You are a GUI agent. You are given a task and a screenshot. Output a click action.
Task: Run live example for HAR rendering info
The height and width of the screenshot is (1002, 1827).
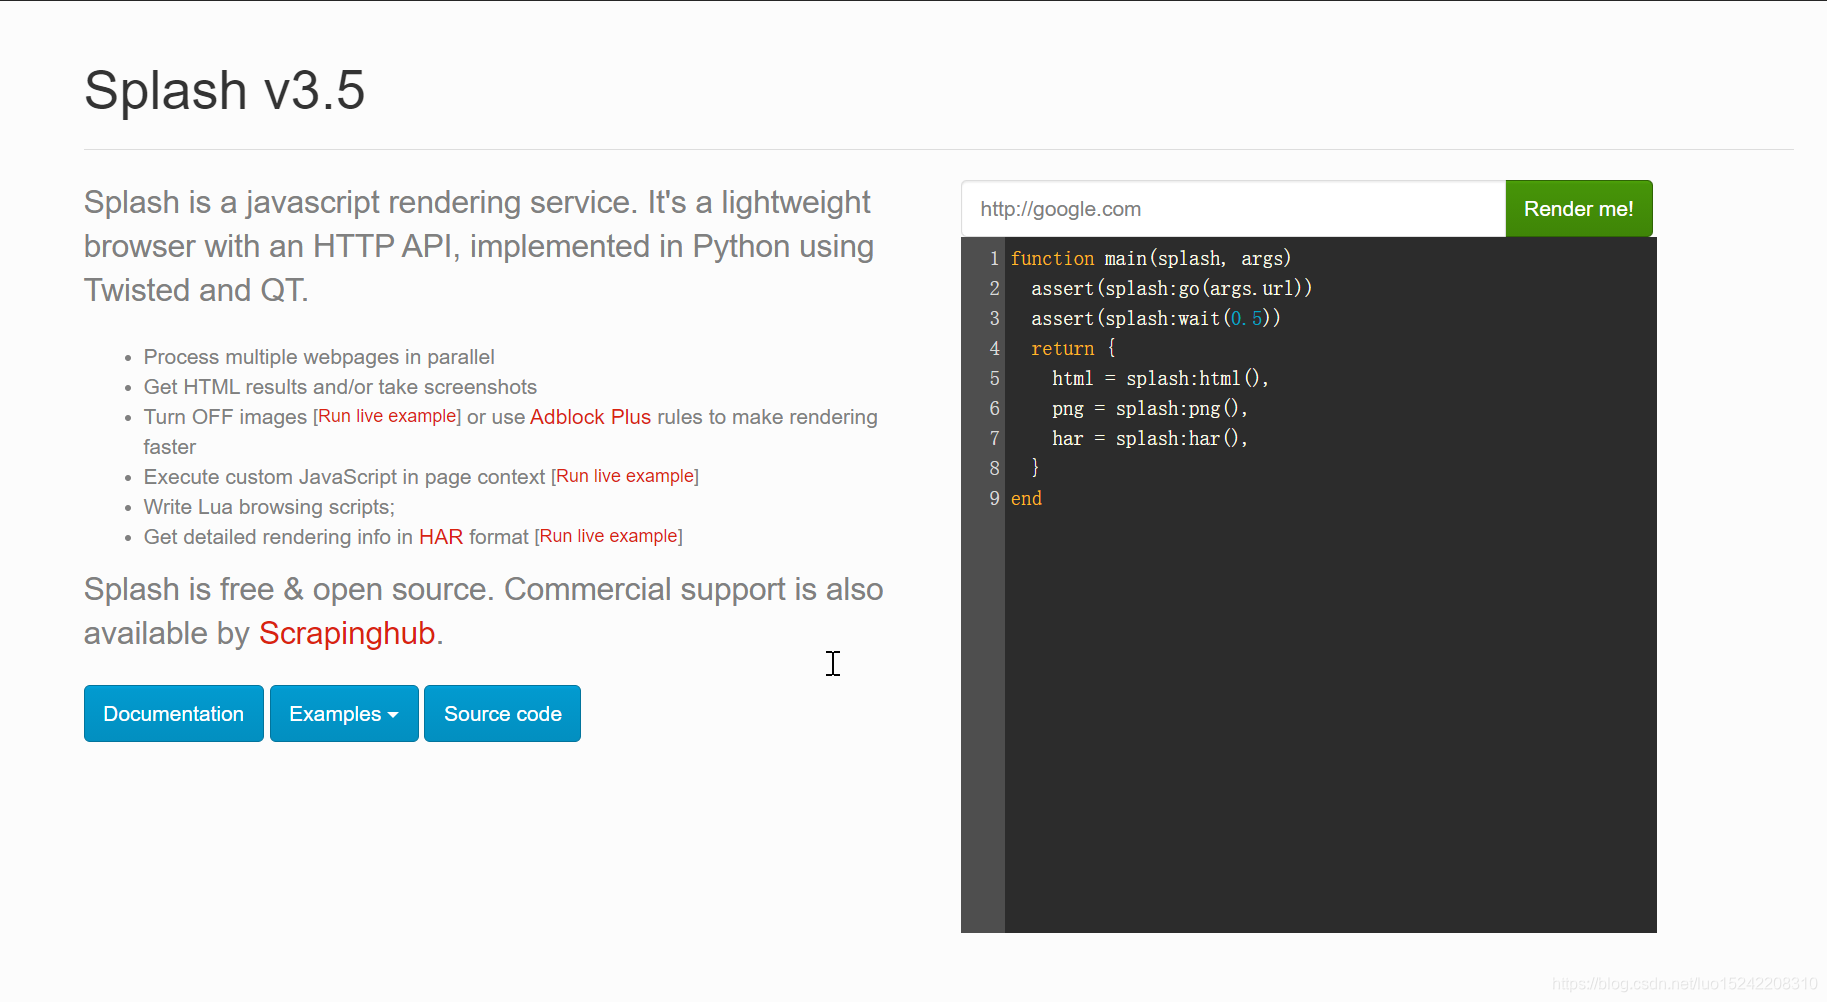(x=609, y=536)
